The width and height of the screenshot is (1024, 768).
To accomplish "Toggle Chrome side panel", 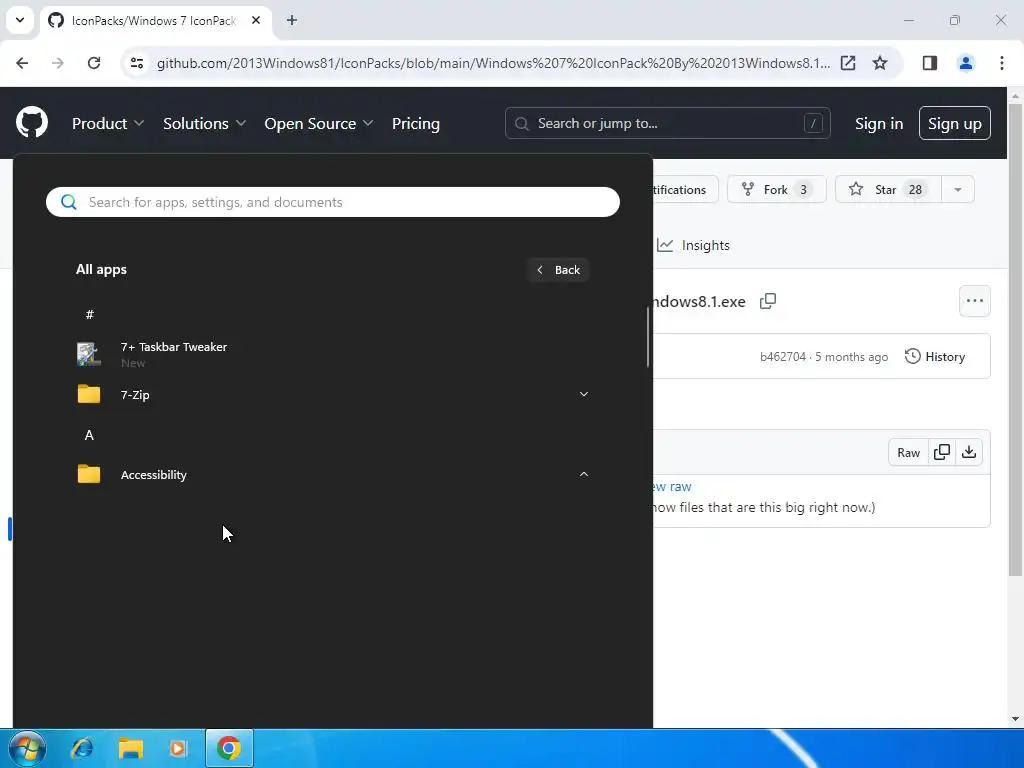I will point(929,63).
